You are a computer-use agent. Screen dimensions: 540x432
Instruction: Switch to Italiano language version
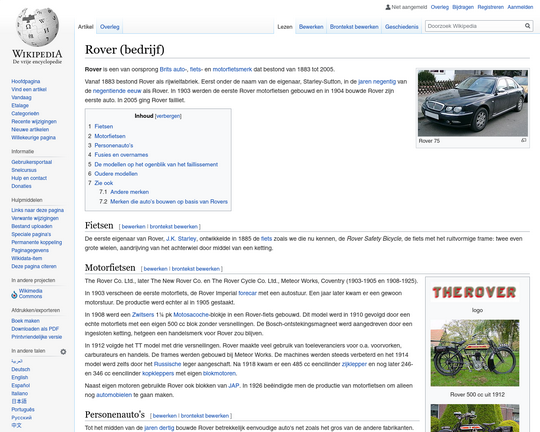(x=20, y=393)
